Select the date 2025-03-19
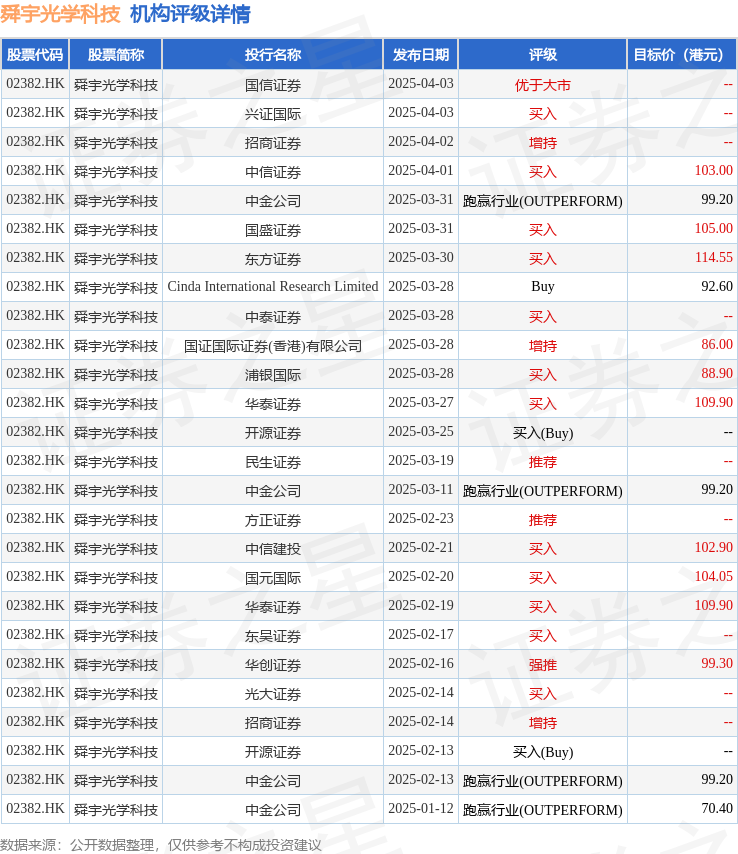Screen dimensions: 738x854 [x=420, y=460]
